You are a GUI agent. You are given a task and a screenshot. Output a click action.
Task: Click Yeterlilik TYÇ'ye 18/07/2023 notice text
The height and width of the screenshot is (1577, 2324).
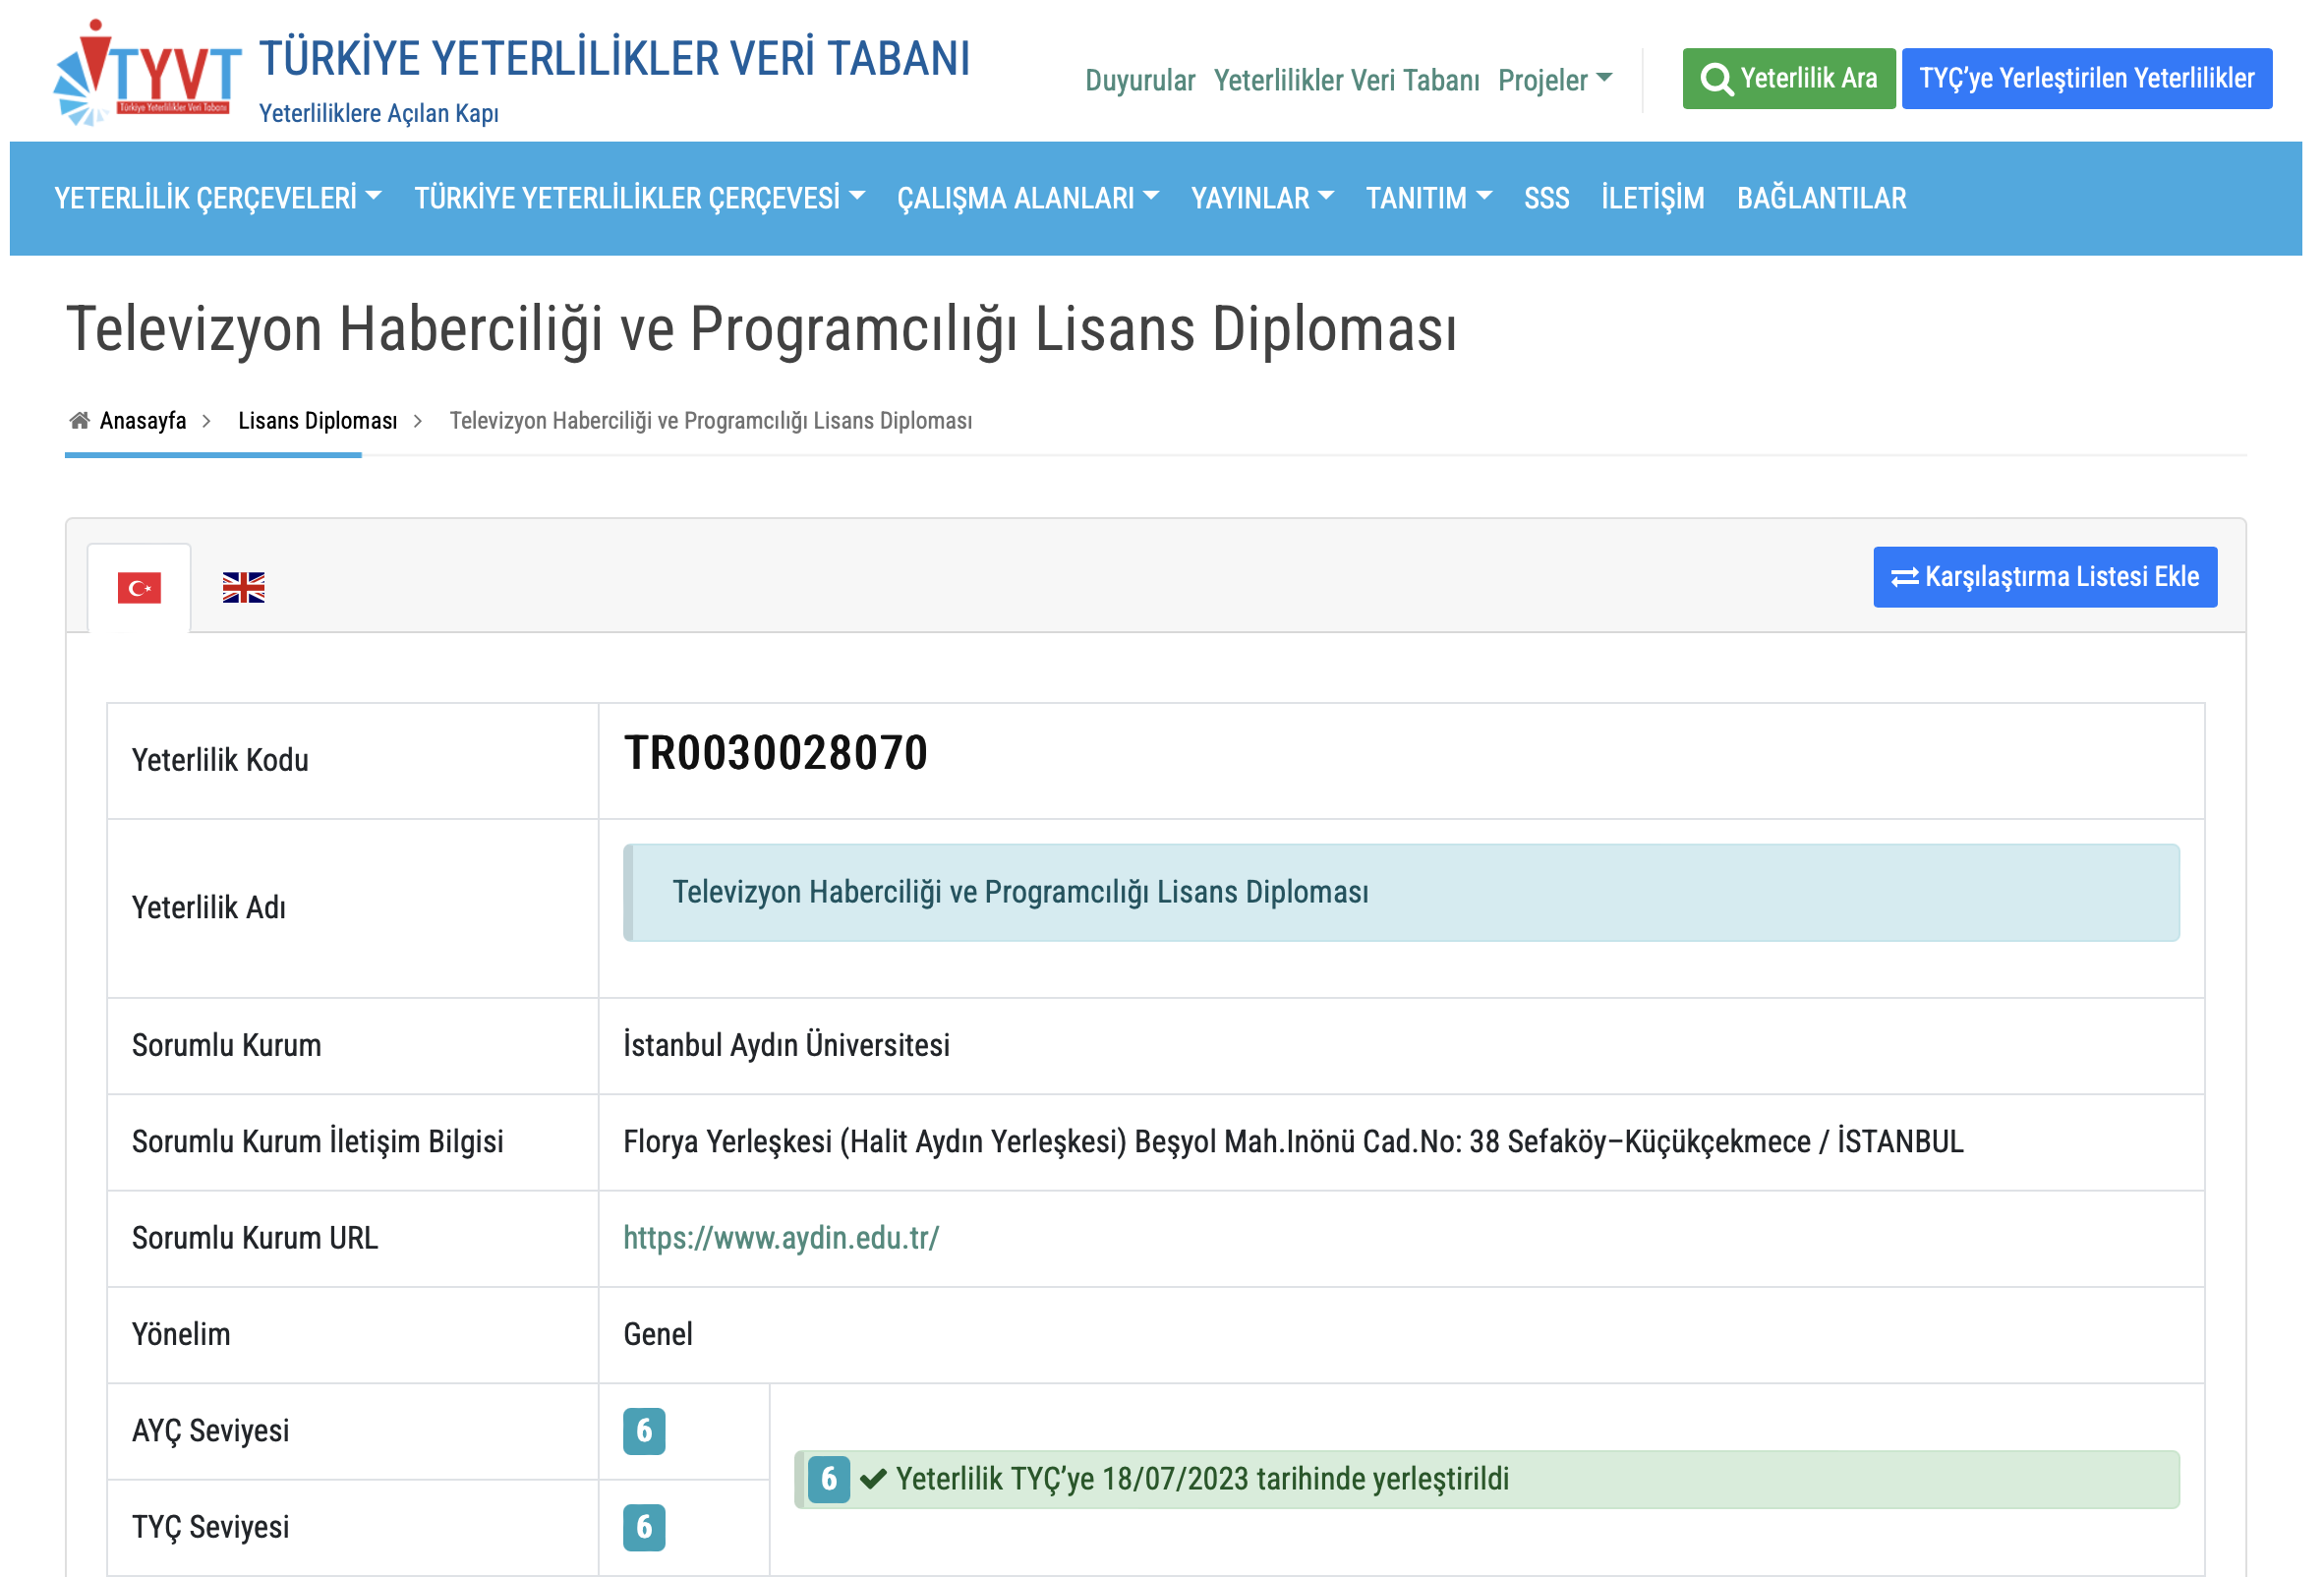[x=1203, y=1480]
